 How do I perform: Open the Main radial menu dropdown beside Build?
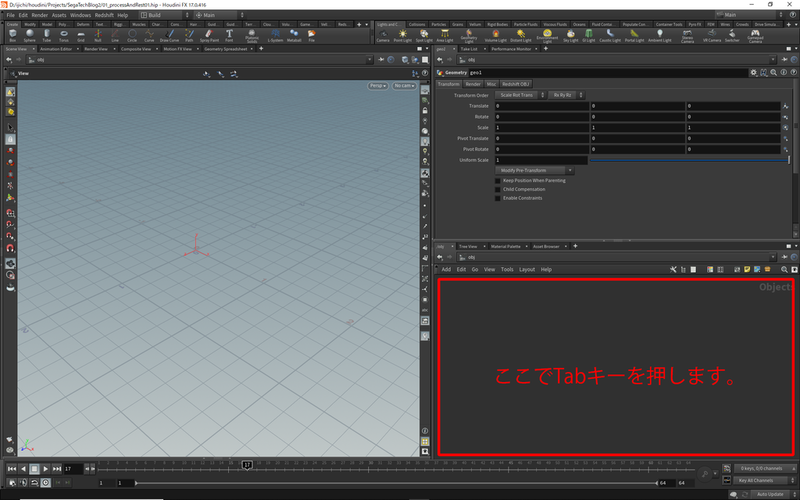tap(219, 15)
